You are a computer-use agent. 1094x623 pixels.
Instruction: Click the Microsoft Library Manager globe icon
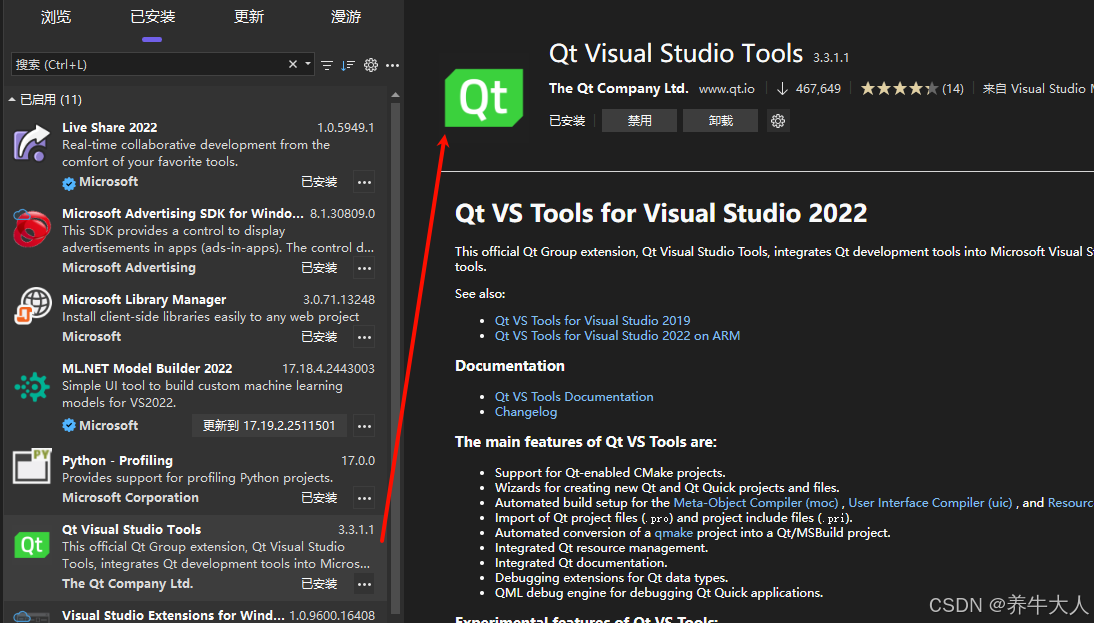tap(33, 306)
